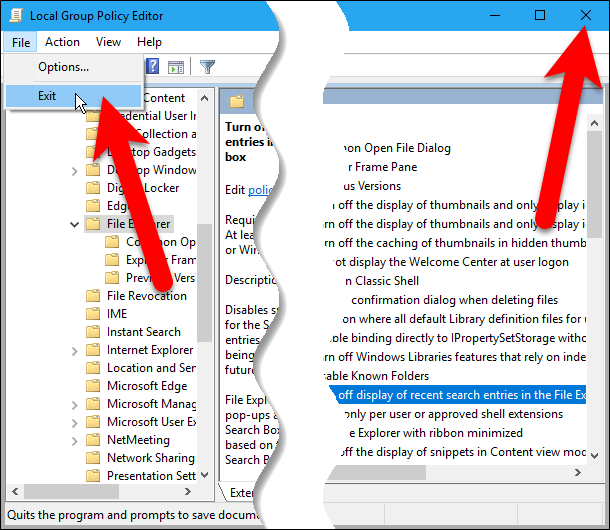The width and height of the screenshot is (610, 530).
Task: Click the folder icon next to Presentation Settings
Action: (x=93, y=476)
